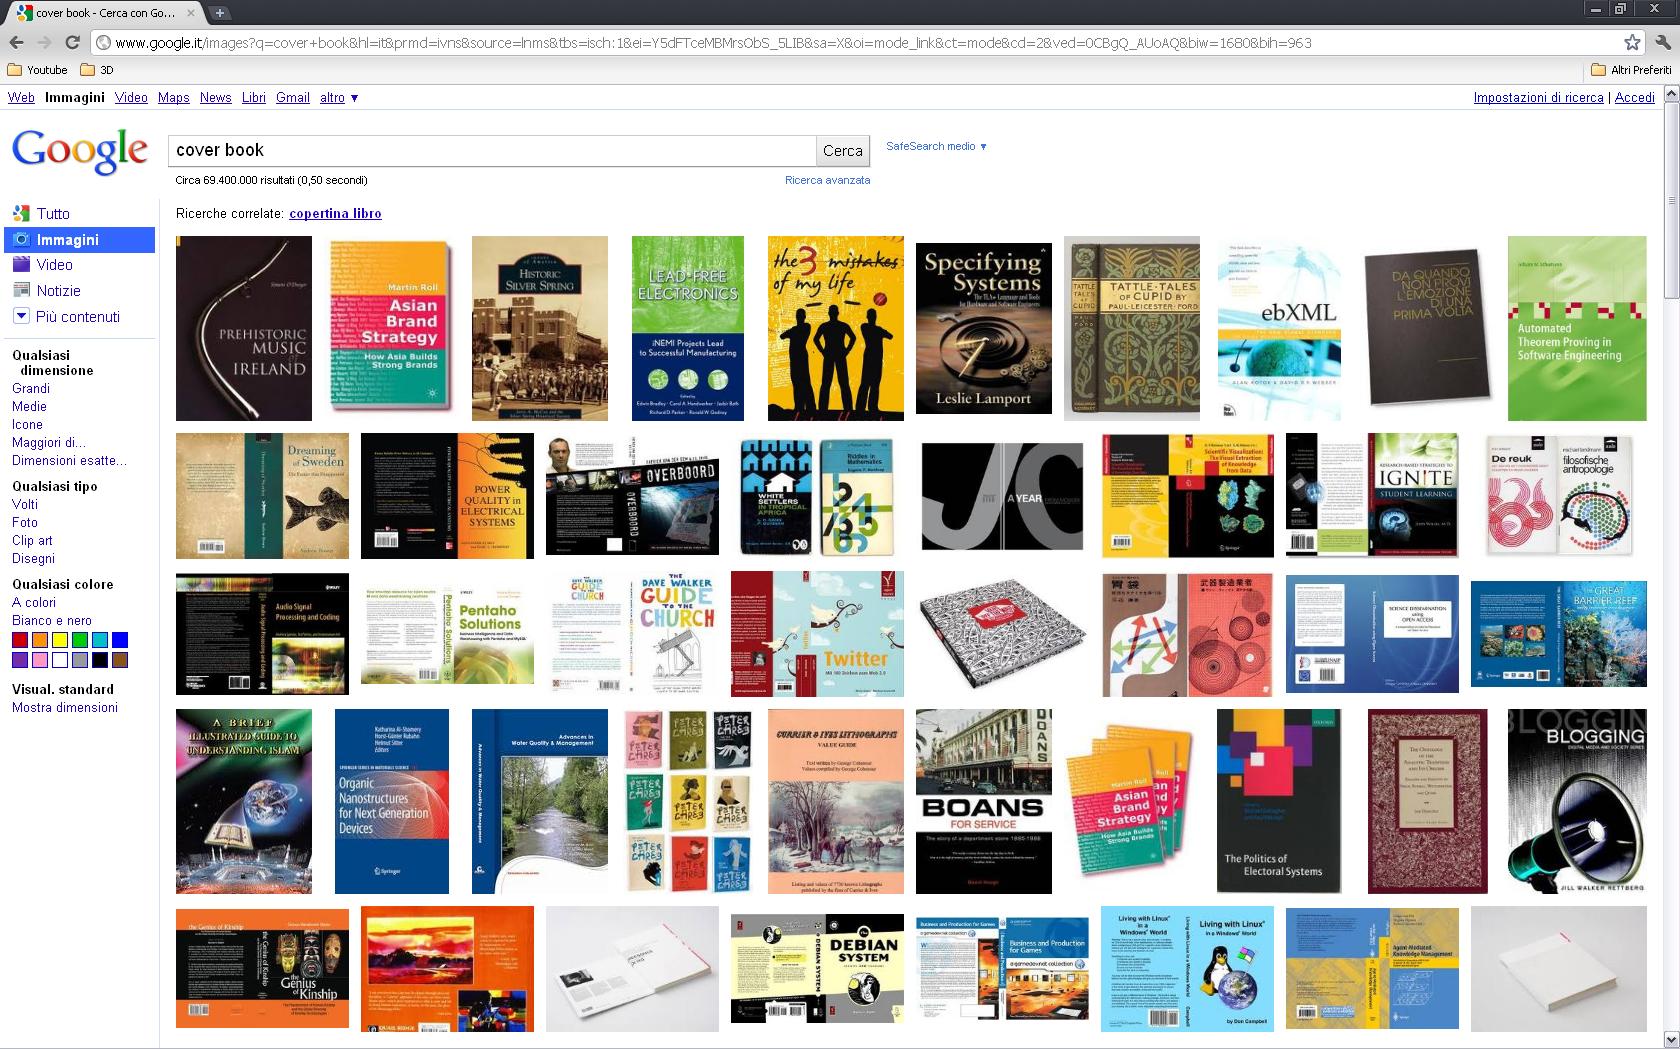Click the cover book search field
Viewport: 1680px width, 1050px height.
click(492, 151)
